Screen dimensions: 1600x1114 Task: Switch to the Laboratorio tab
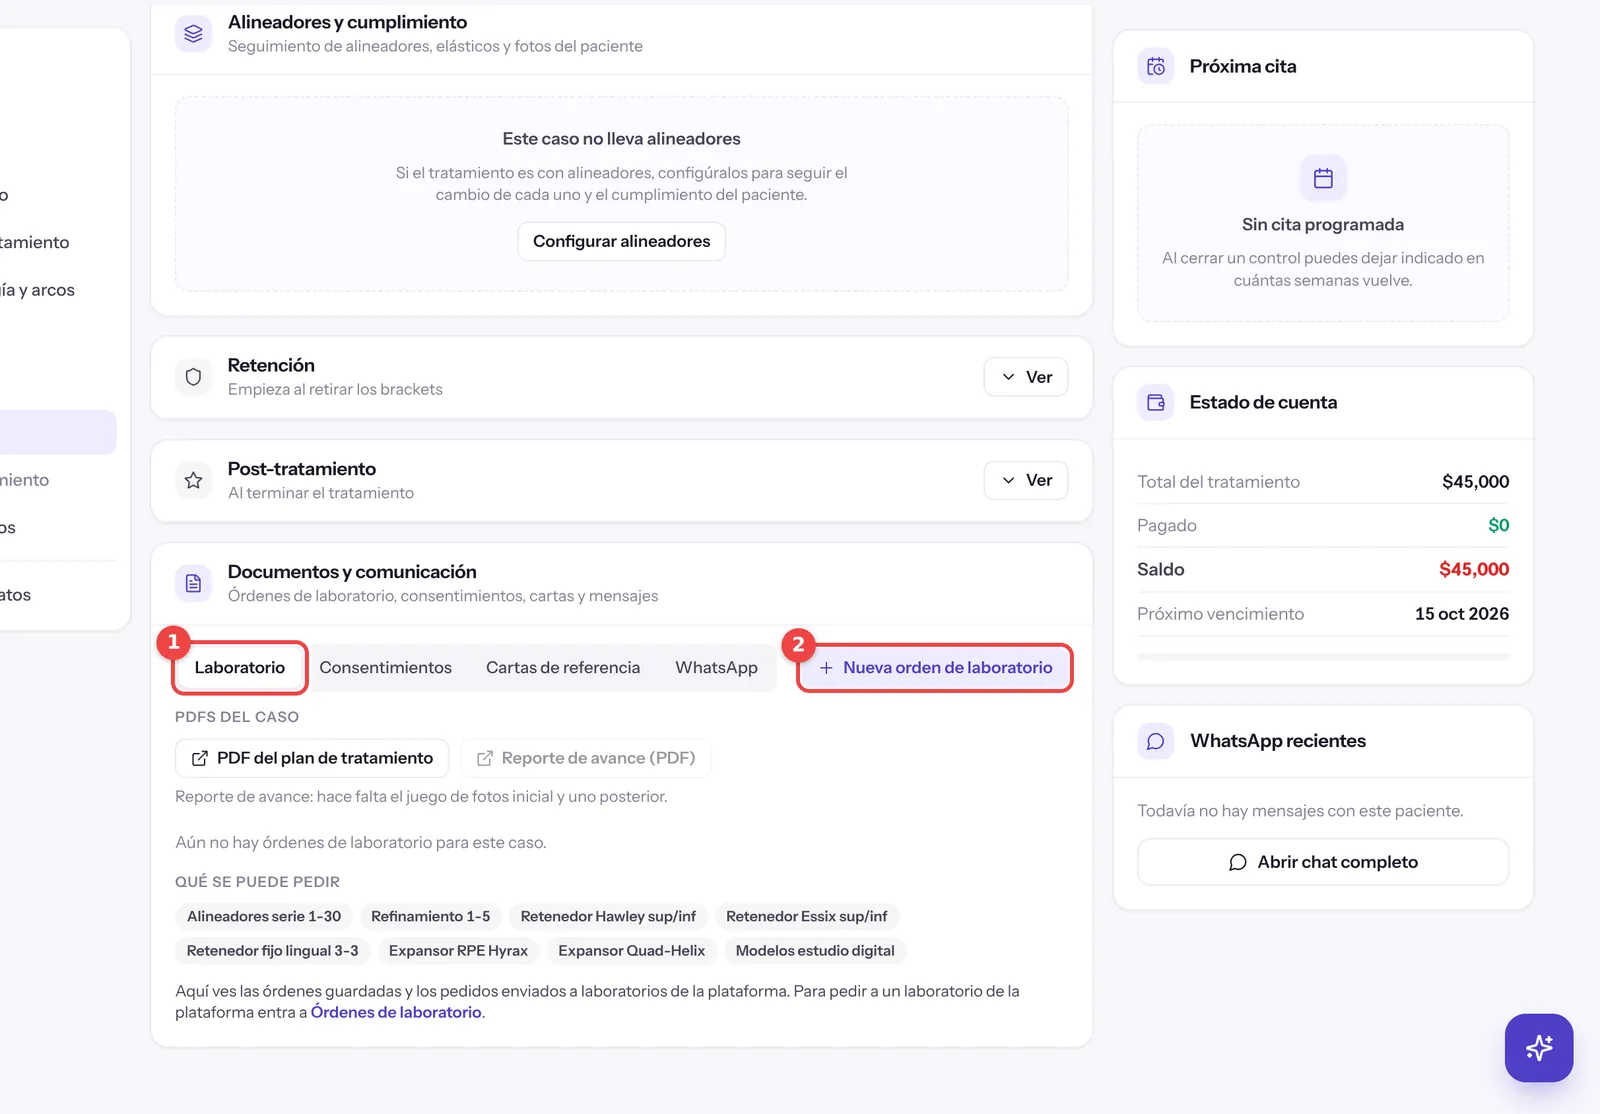240,667
